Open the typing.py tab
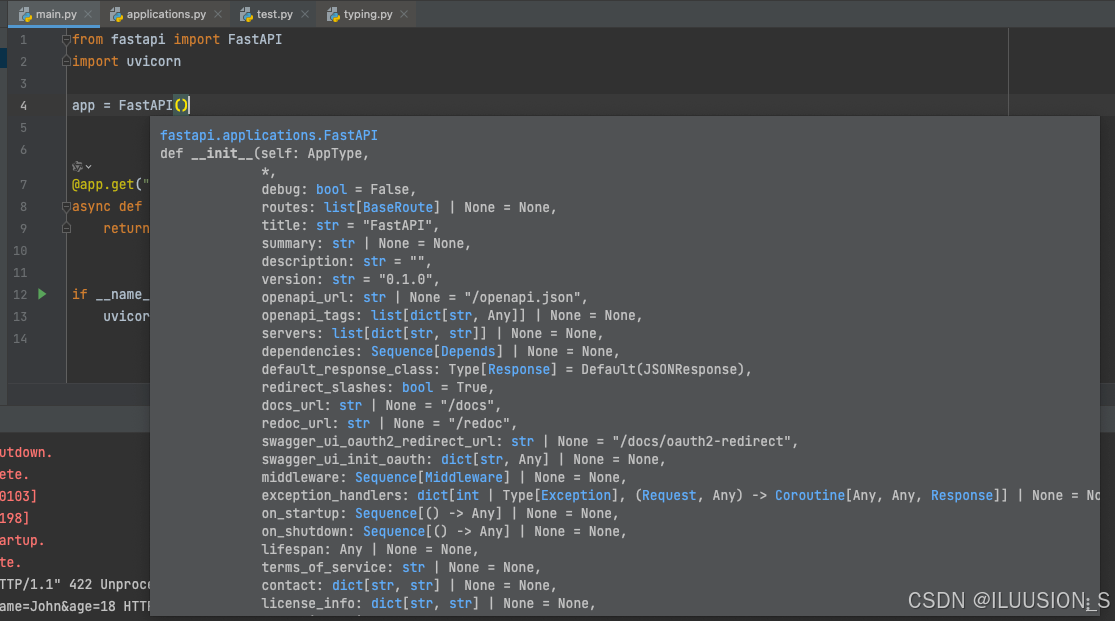 [x=367, y=14]
